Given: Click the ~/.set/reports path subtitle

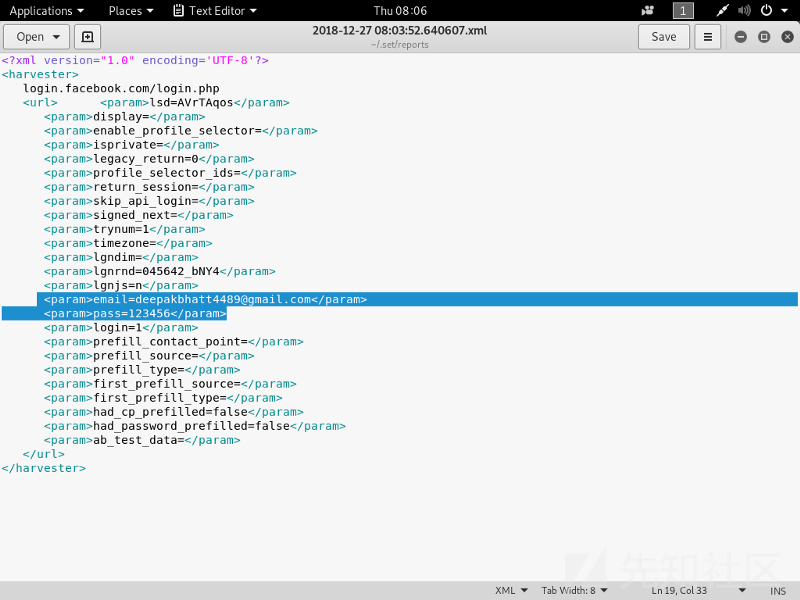Looking at the screenshot, I should pyautogui.click(x=399, y=45).
